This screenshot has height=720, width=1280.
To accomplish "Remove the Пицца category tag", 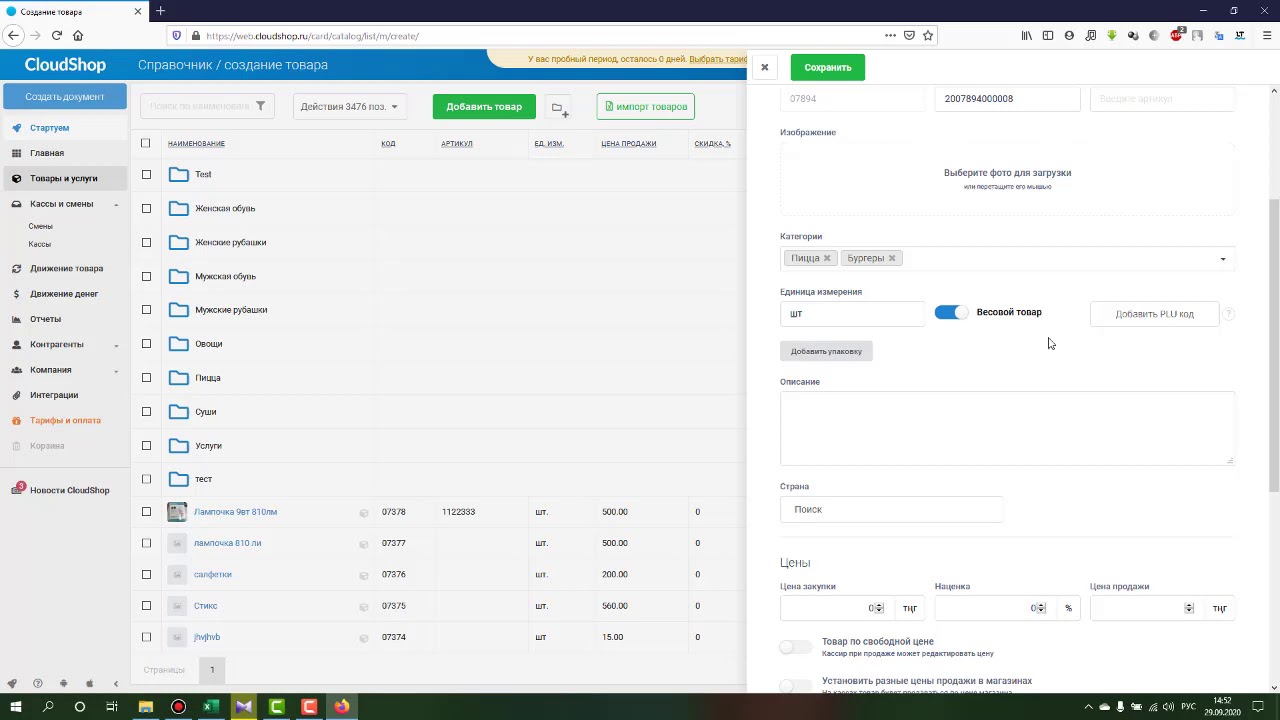I will click(x=827, y=258).
